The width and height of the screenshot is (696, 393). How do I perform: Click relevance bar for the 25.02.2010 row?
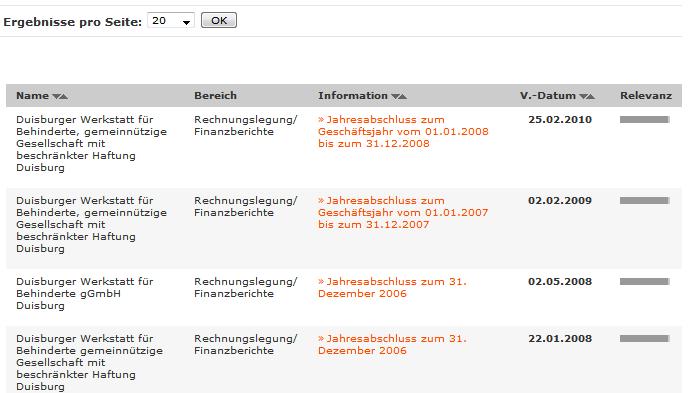645,119
